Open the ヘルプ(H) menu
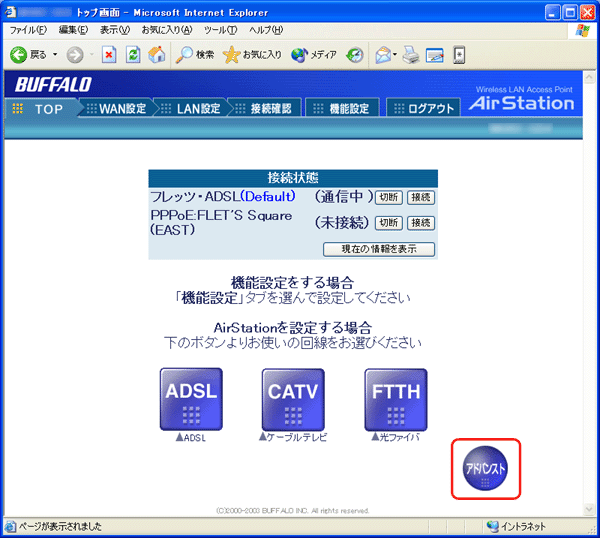The height and width of the screenshot is (538, 600). click(266, 30)
